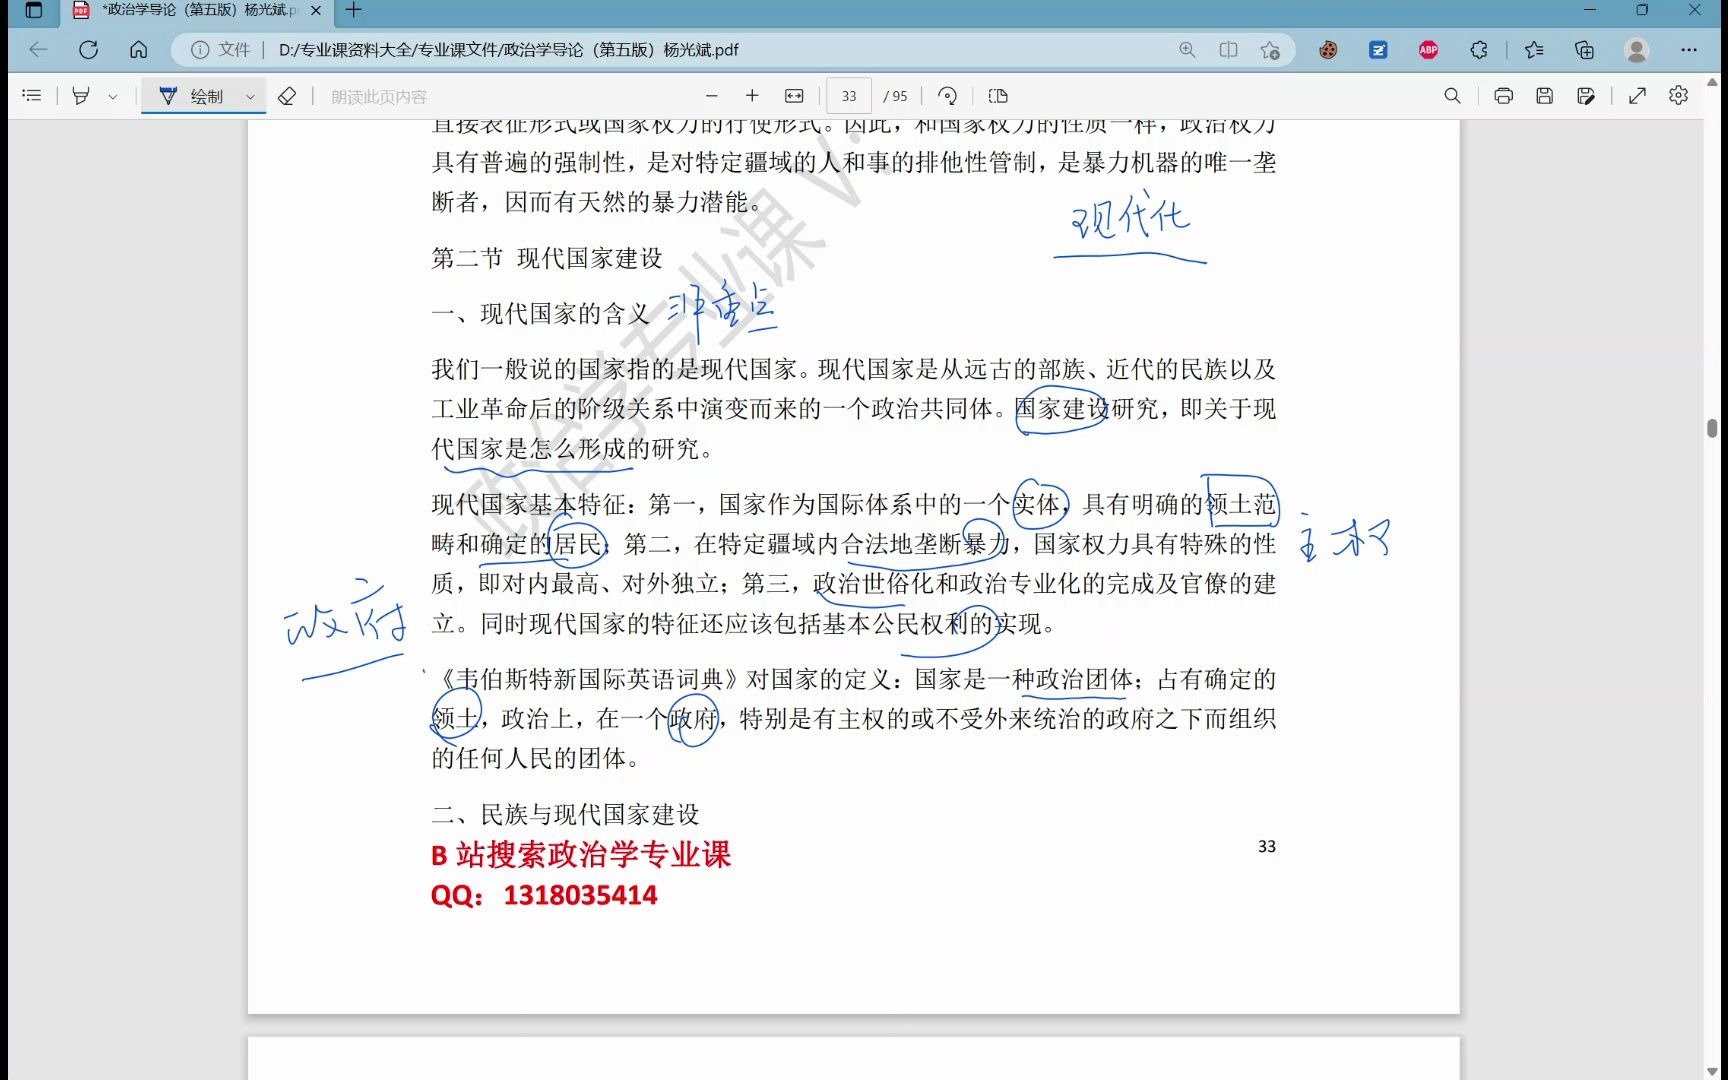Click the scrollbar down arrow
1728x1080 pixels.
pyautogui.click(x=1712, y=1071)
